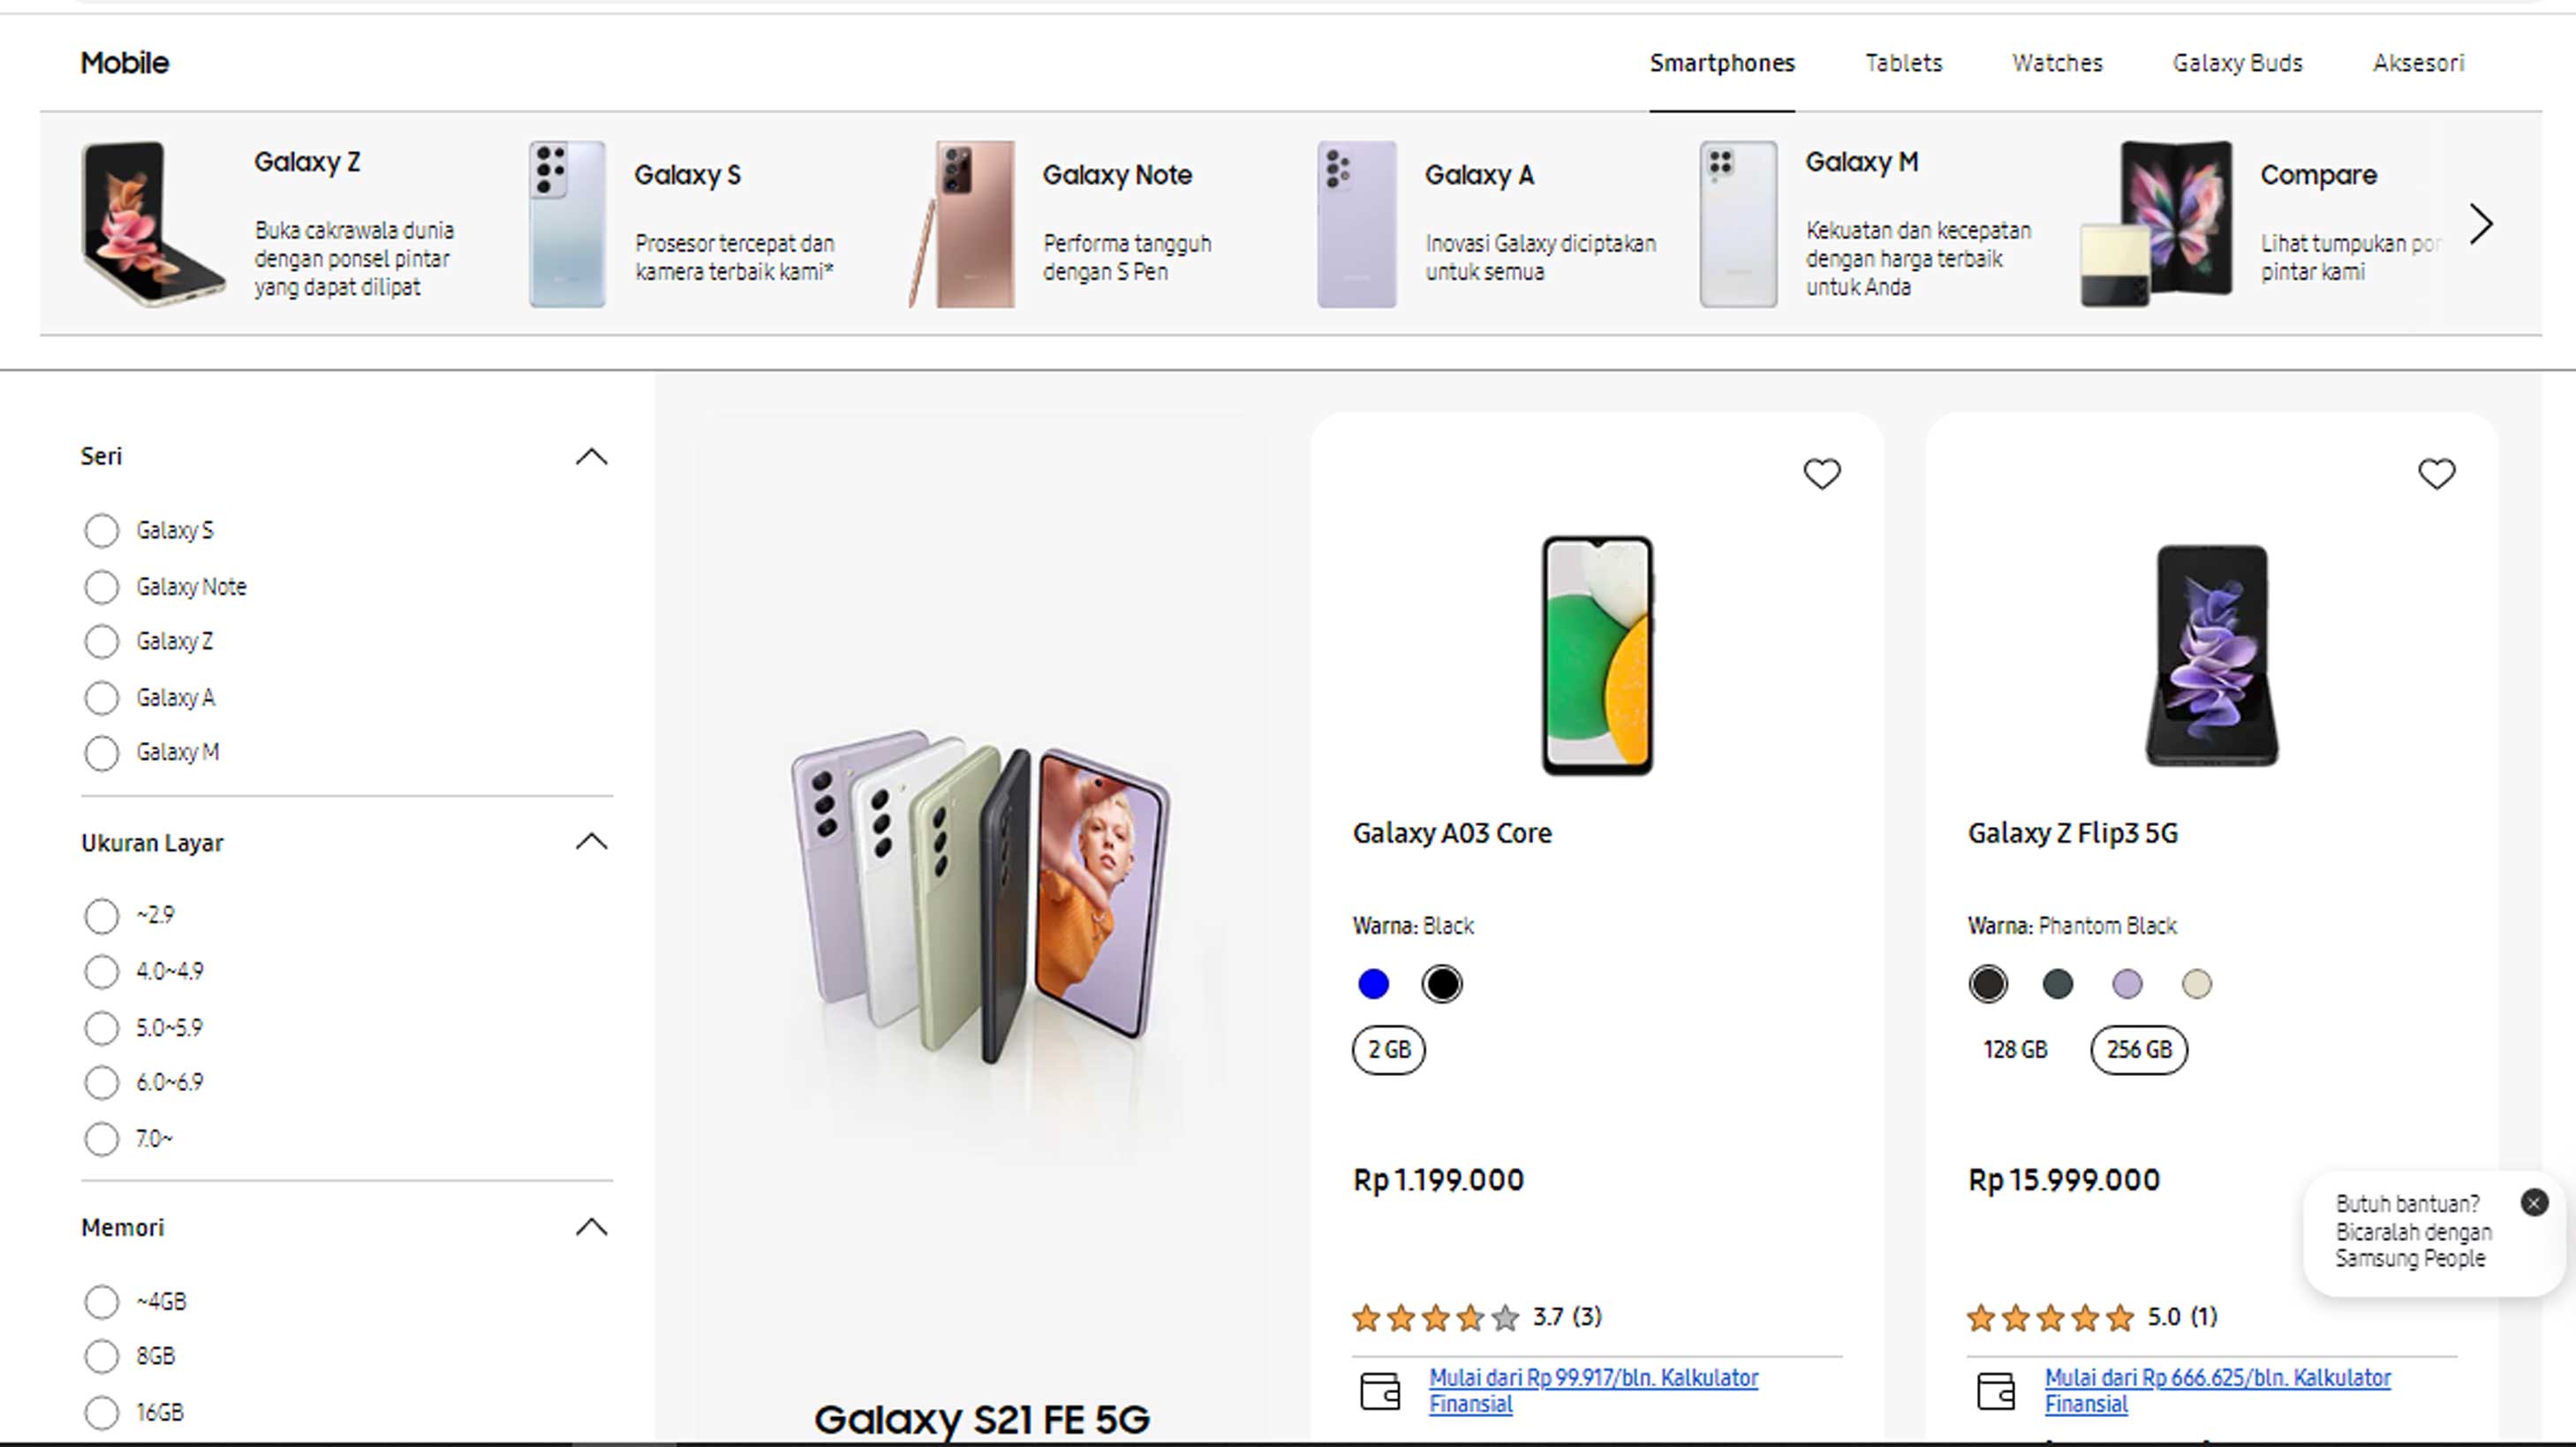
Task: Pick the blue color for Galaxy A03 Core
Action: tap(1374, 984)
